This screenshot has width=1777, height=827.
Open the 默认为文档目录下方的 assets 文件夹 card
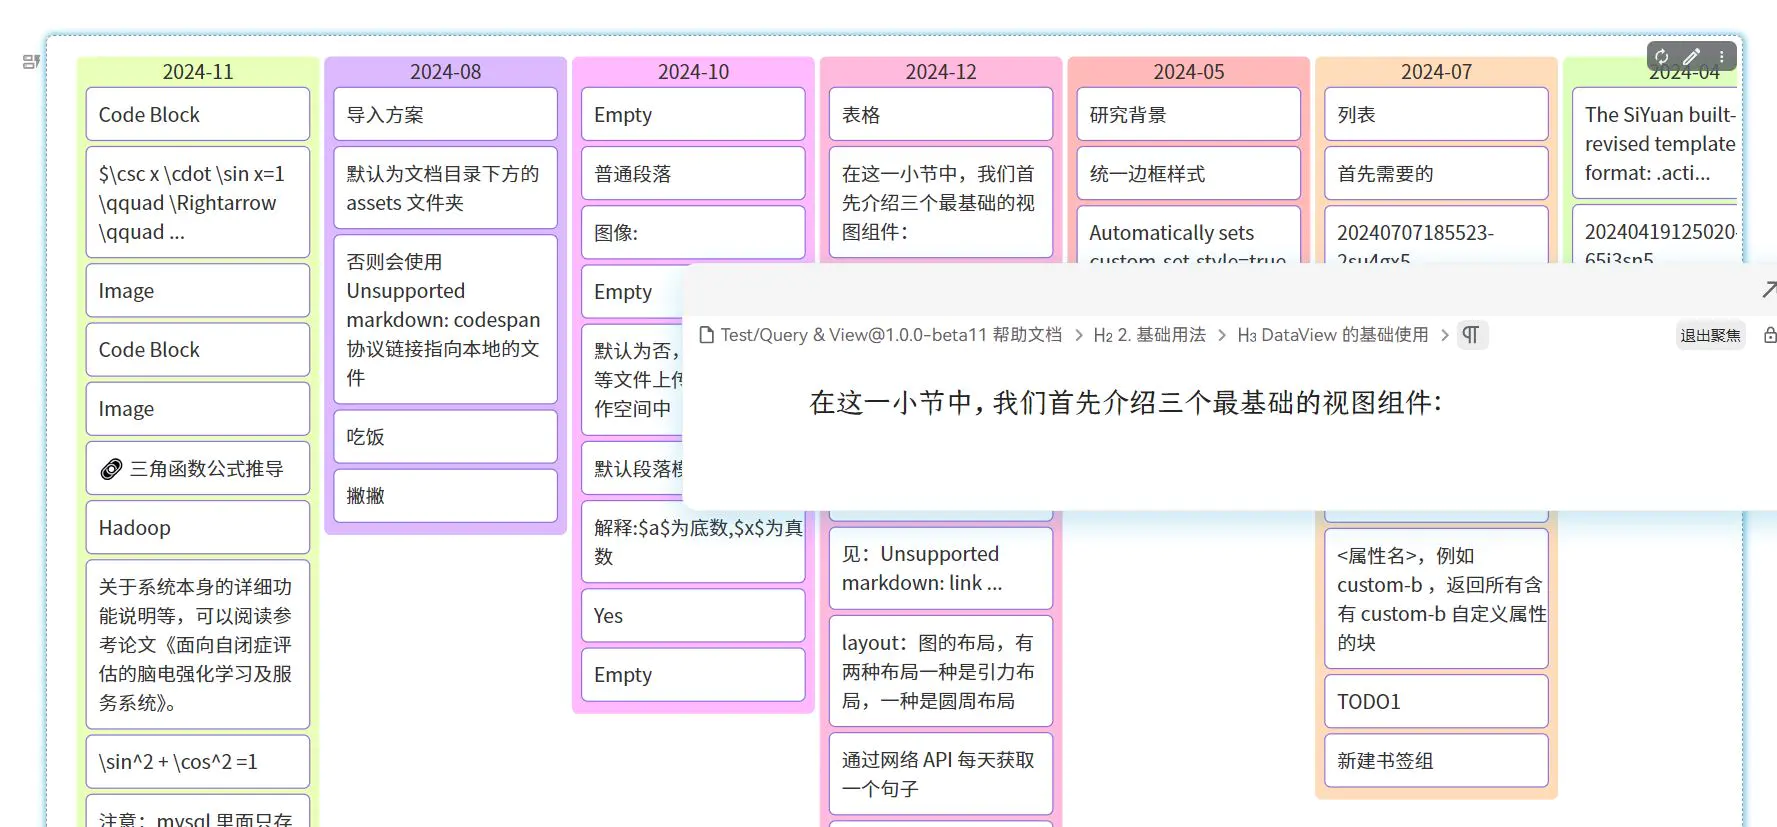[445, 188]
